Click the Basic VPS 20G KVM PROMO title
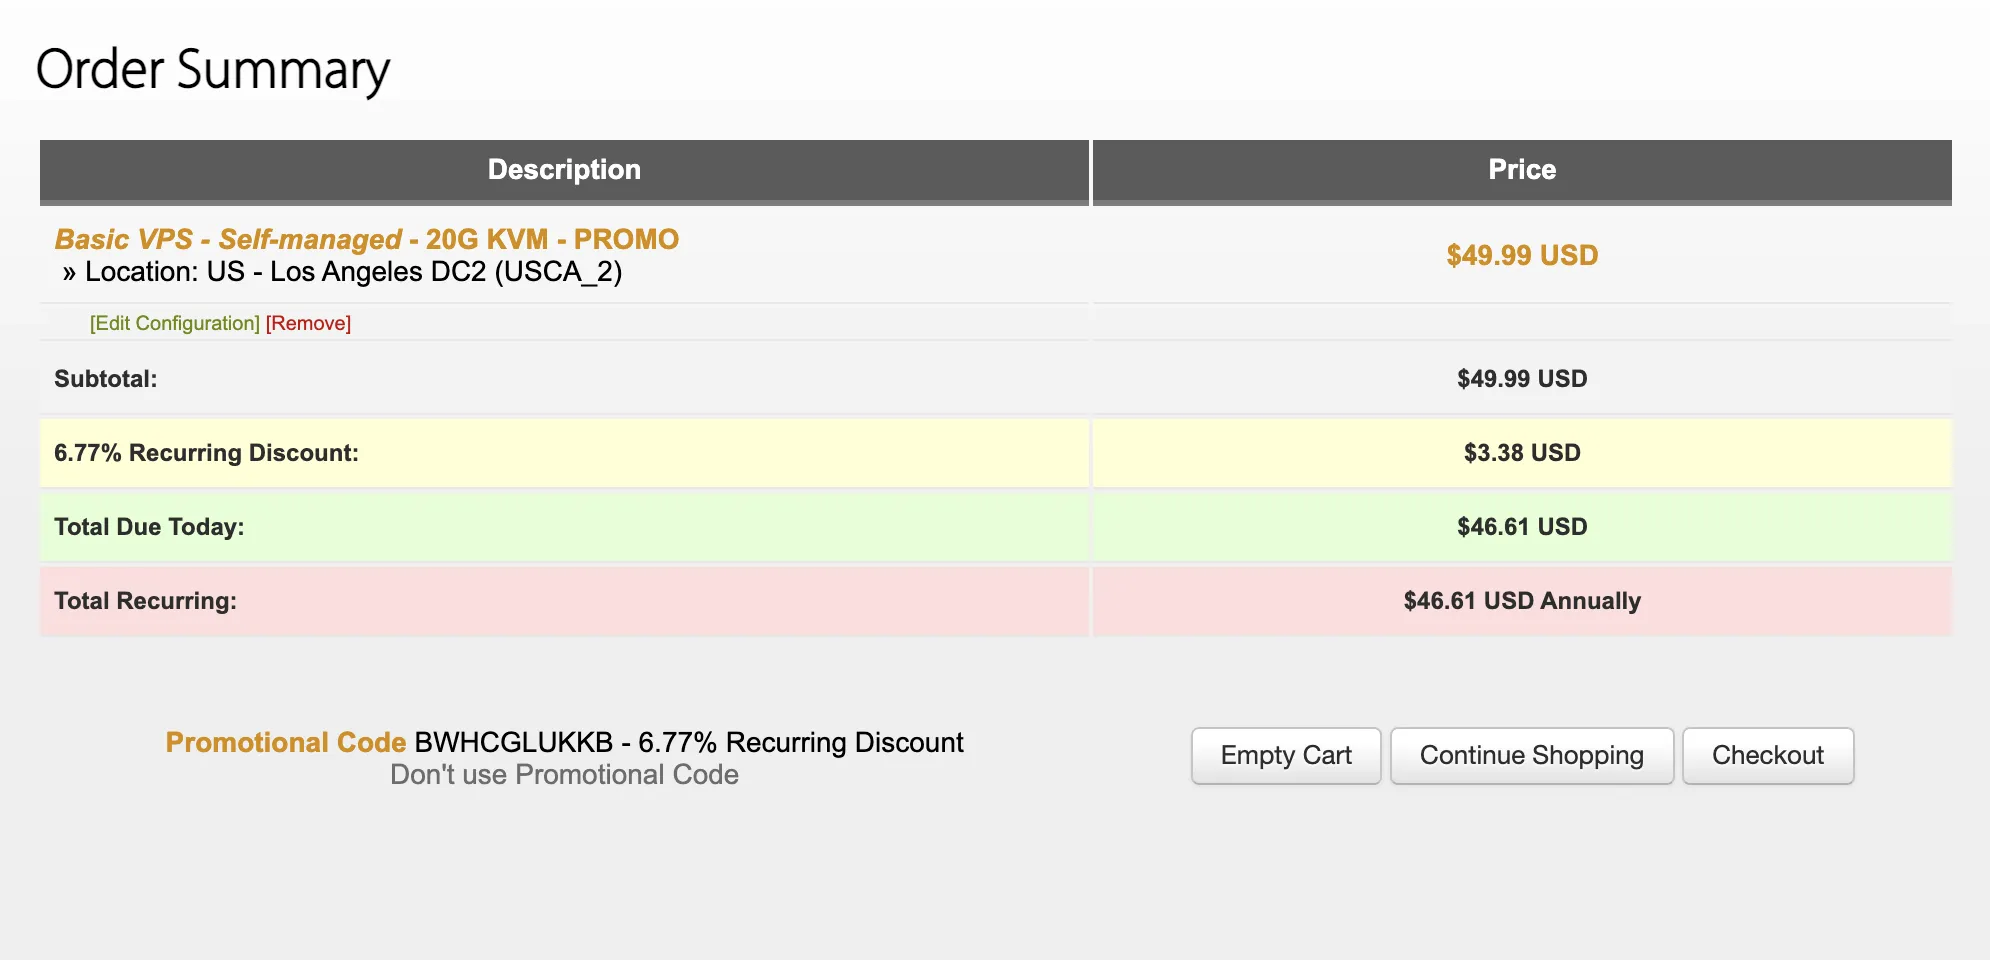Viewport: 1990px width, 960px height. point(366,239)
